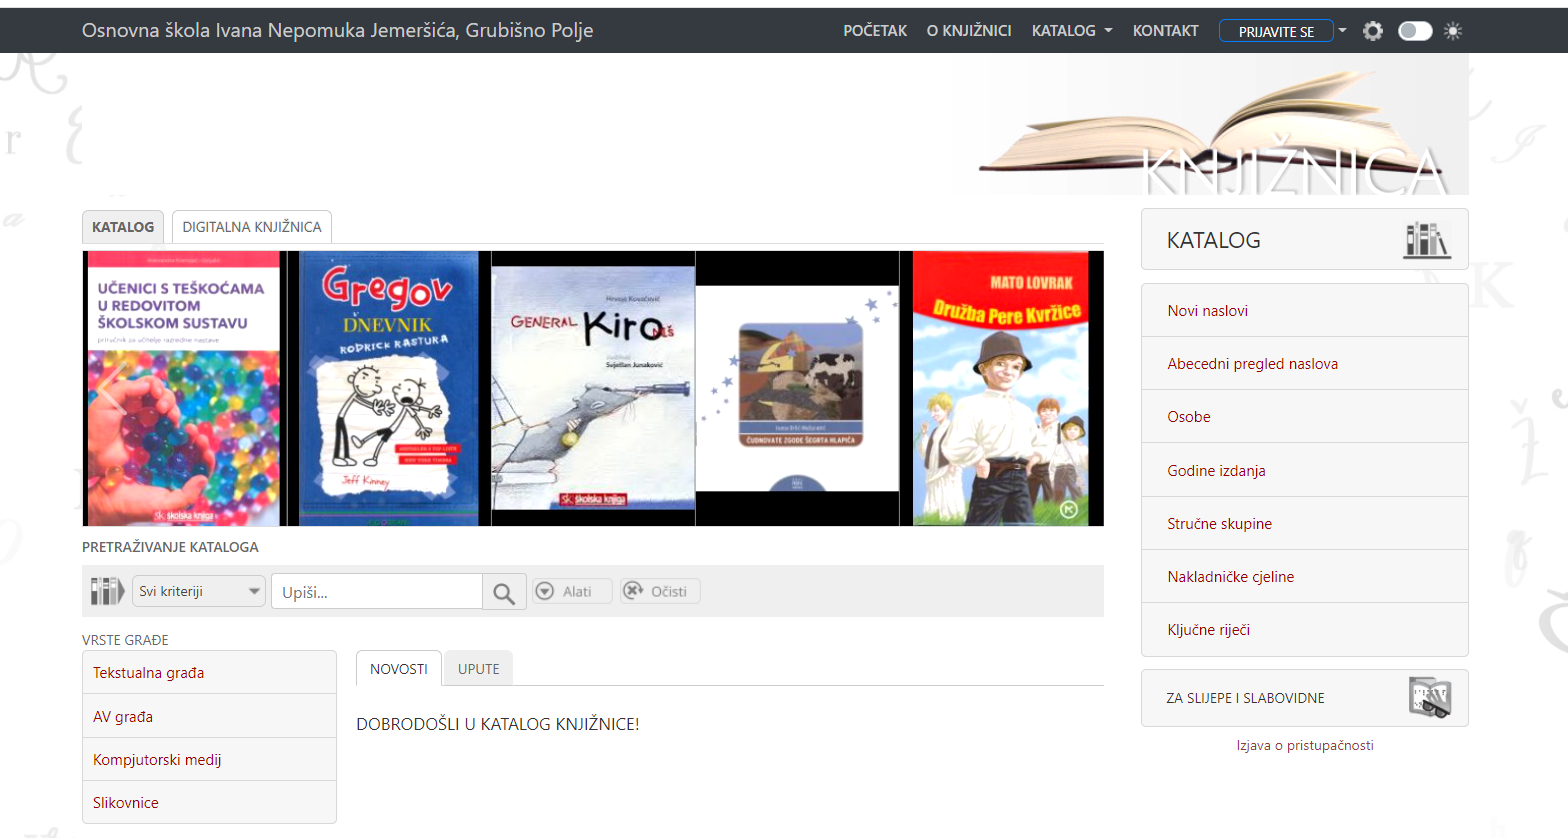Screen dimensions: 1568x838
Task: Open the Svi kriteriji criteria dropdown
Action: pos(199,591)
